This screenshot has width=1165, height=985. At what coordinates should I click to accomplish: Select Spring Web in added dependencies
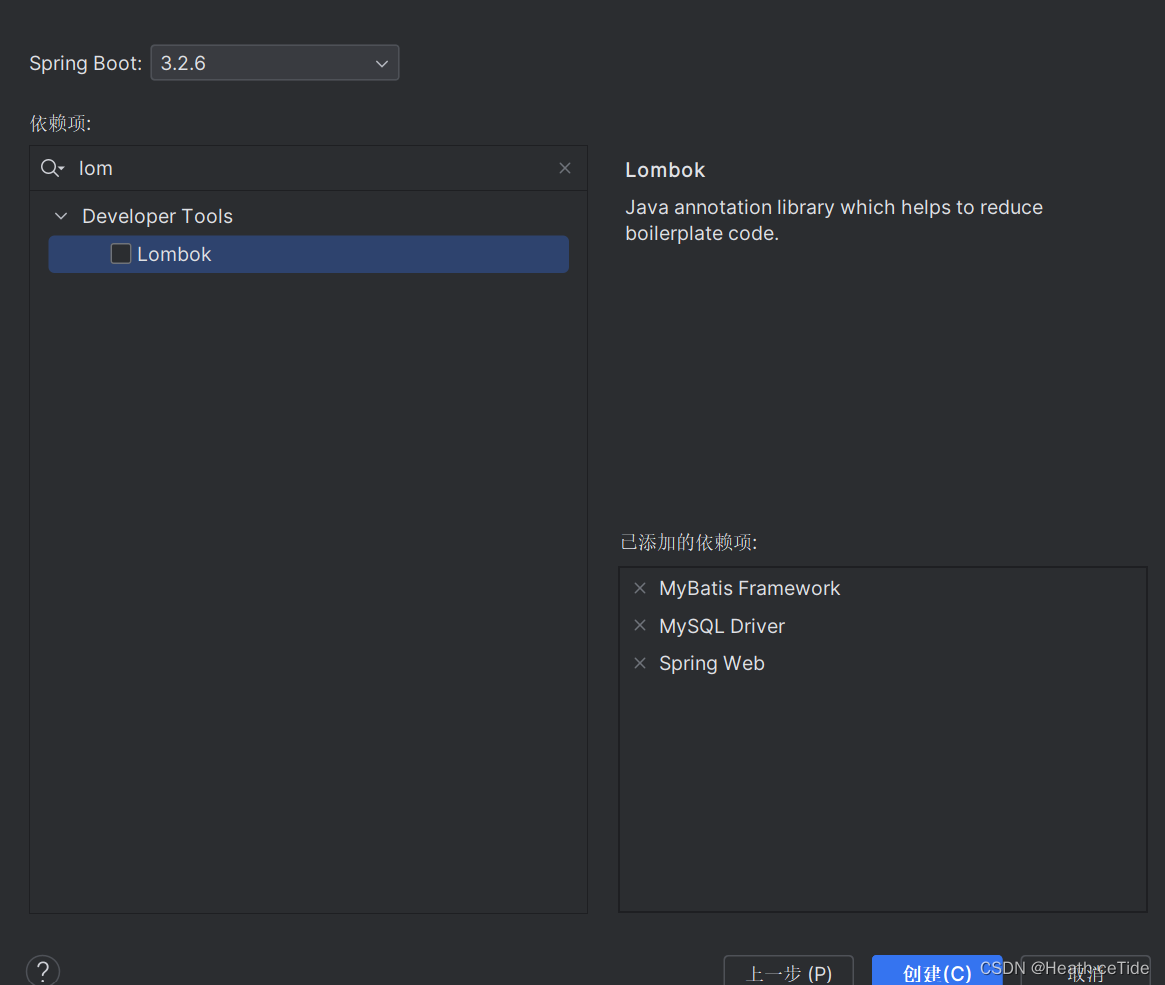(711, 663)
